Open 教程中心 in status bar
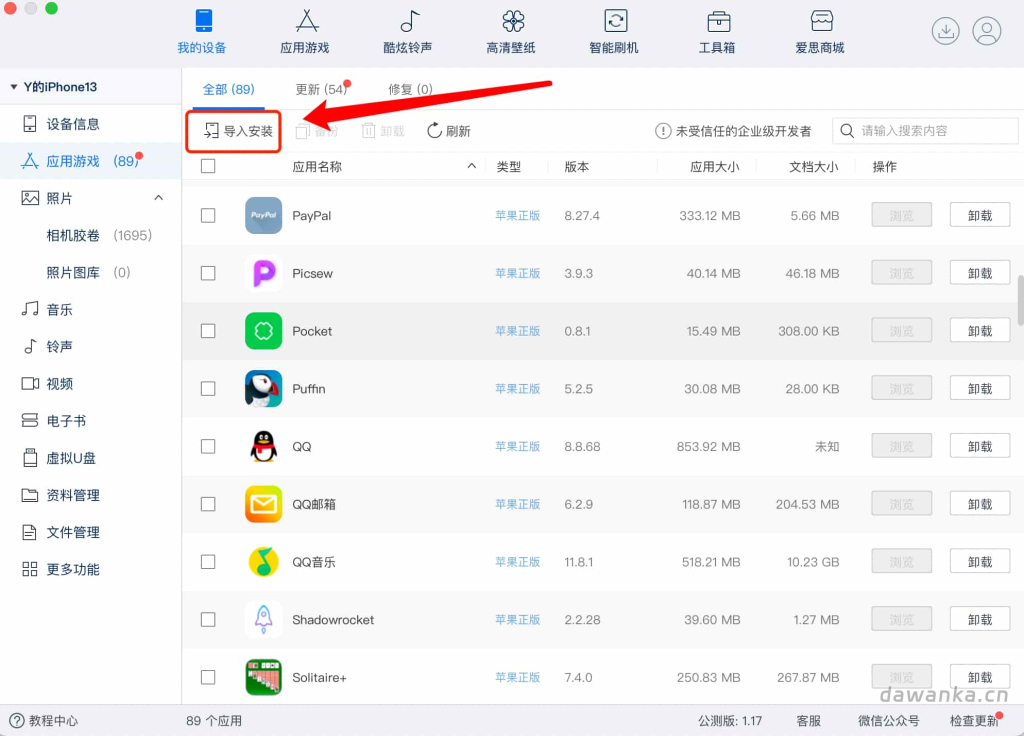This screenshot has width=1024, height=736. tap(44, 721)
